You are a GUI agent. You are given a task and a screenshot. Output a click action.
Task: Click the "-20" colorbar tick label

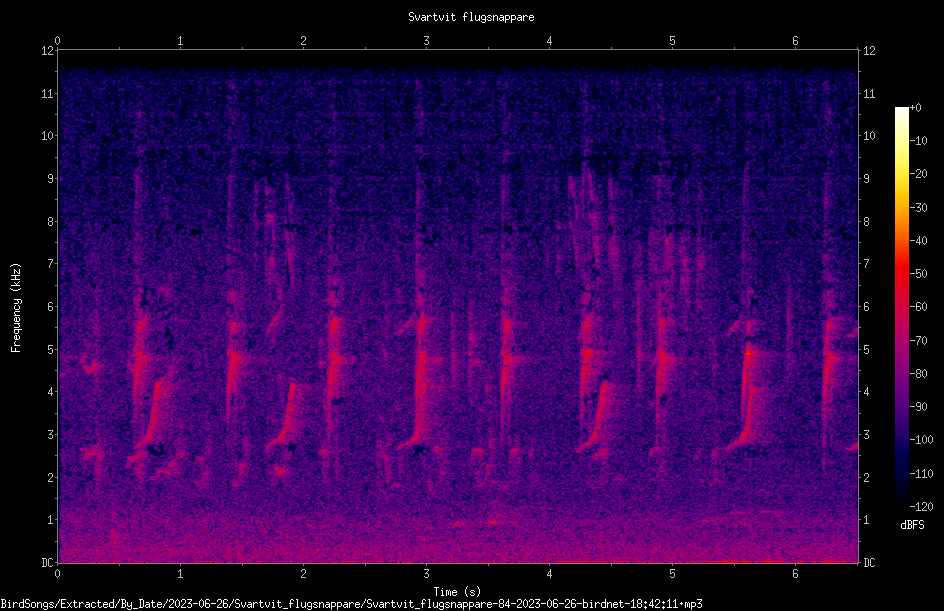coord(919,174)
